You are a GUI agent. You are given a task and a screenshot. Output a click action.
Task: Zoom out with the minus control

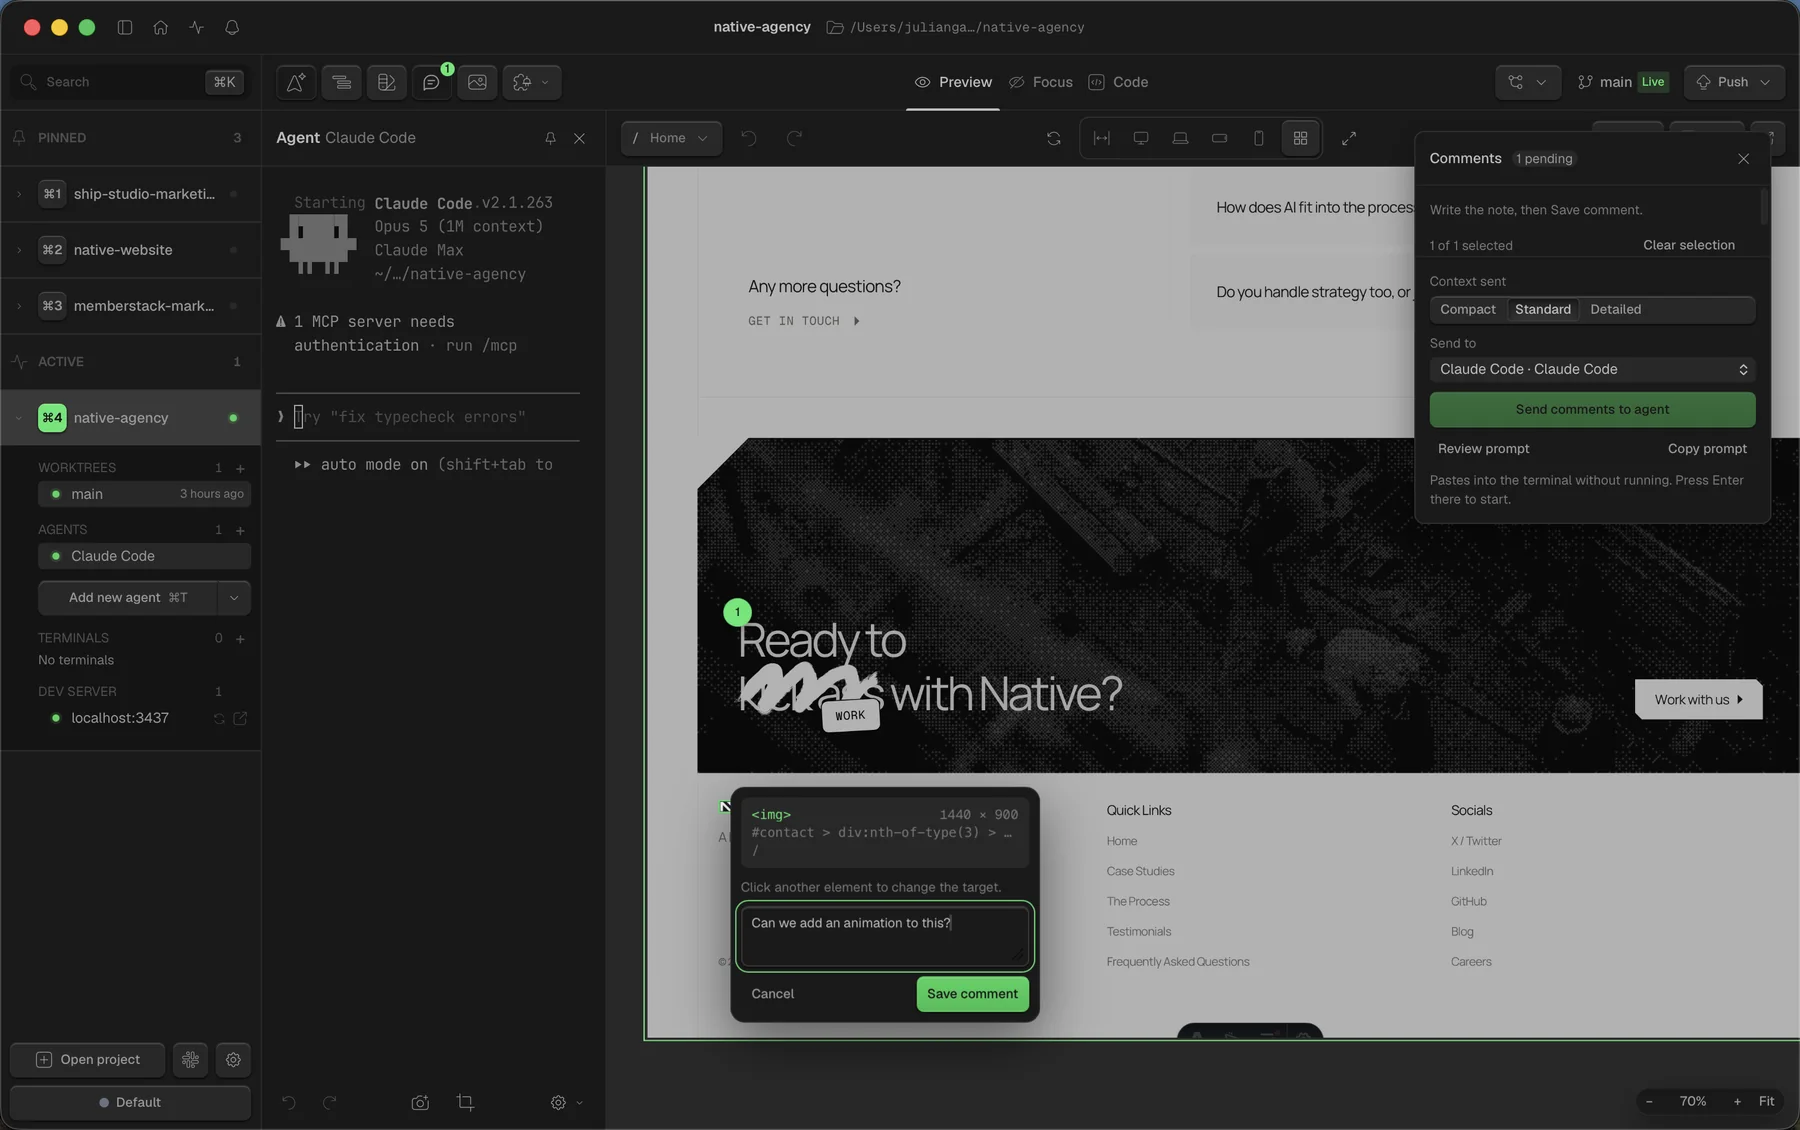[x=1649, y=1102]
